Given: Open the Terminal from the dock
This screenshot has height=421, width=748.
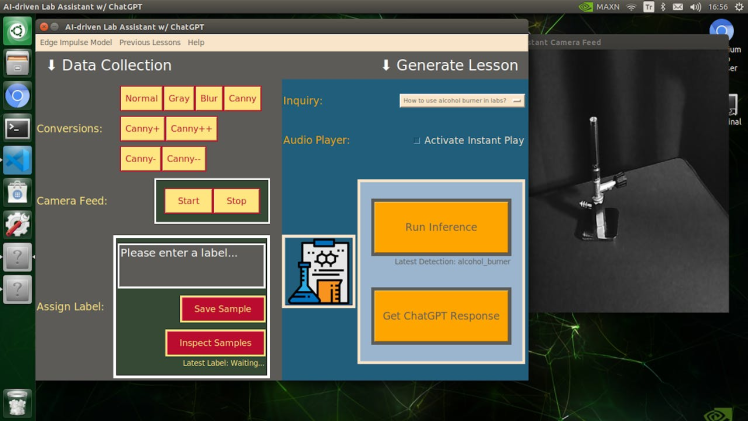Looking at the screenshot, I should tap(18, 128).
